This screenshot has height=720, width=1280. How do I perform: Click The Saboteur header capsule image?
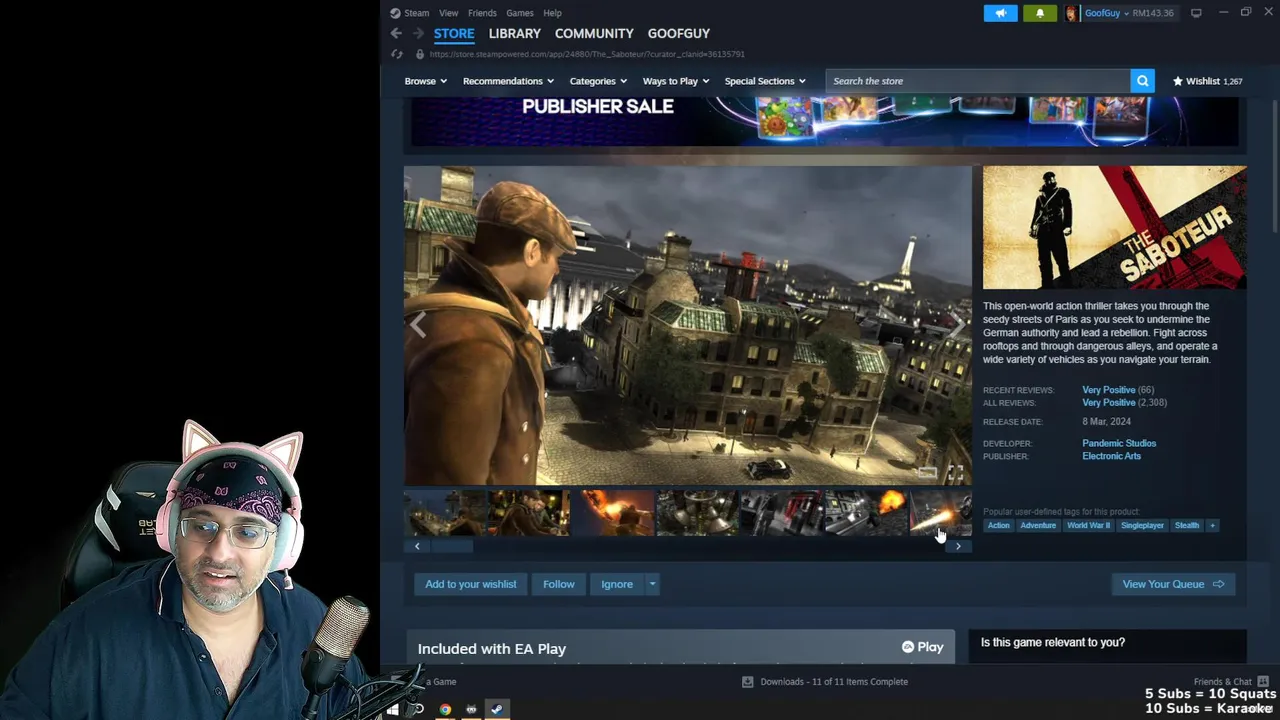pyautogui.click(x=1114, y=227)
